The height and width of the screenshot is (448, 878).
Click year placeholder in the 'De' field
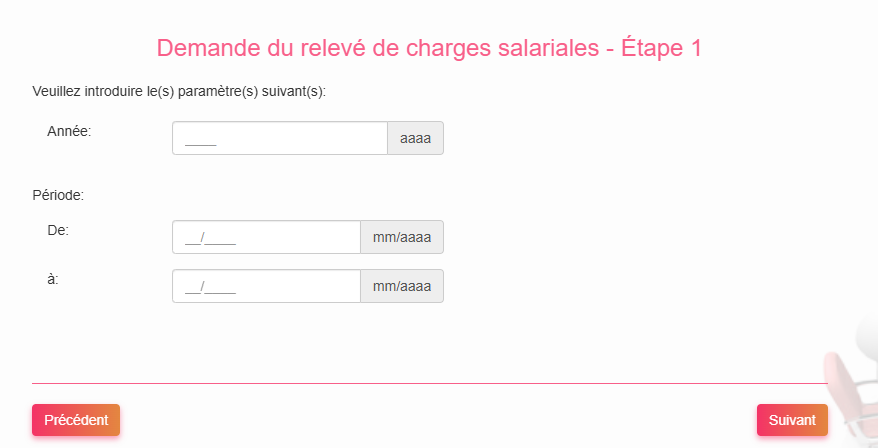coord(221,238)
